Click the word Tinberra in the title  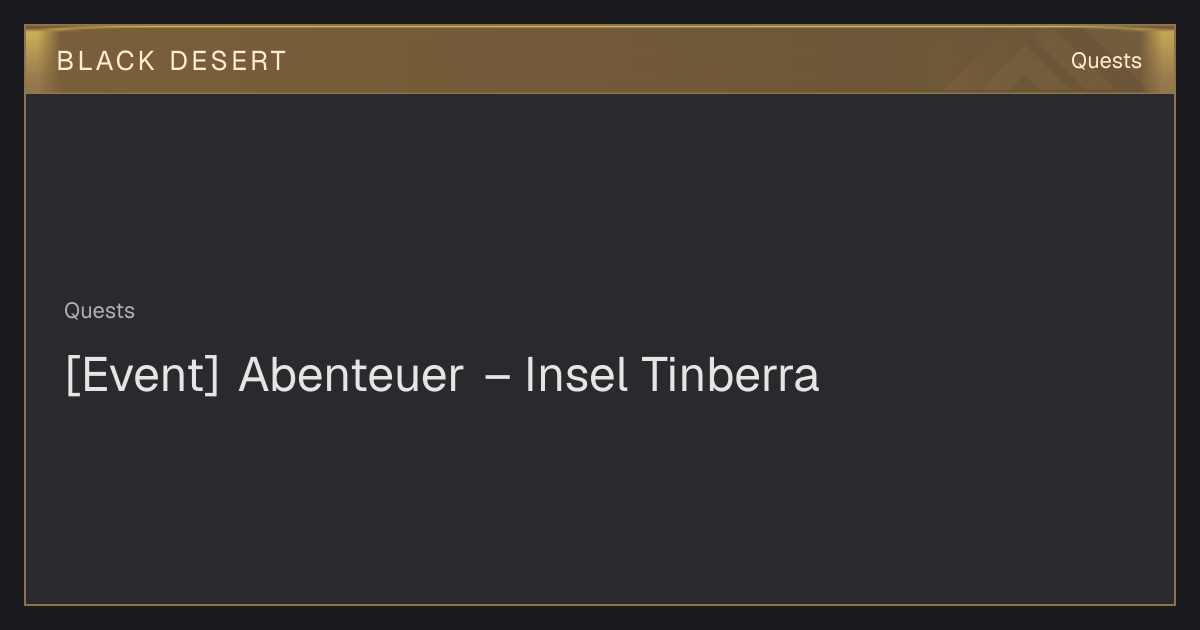[x=730, y=375]
